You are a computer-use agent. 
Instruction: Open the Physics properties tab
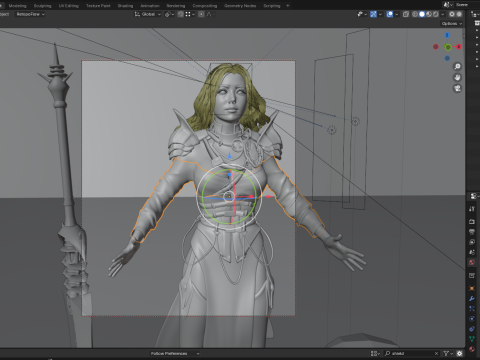[472, 319]
